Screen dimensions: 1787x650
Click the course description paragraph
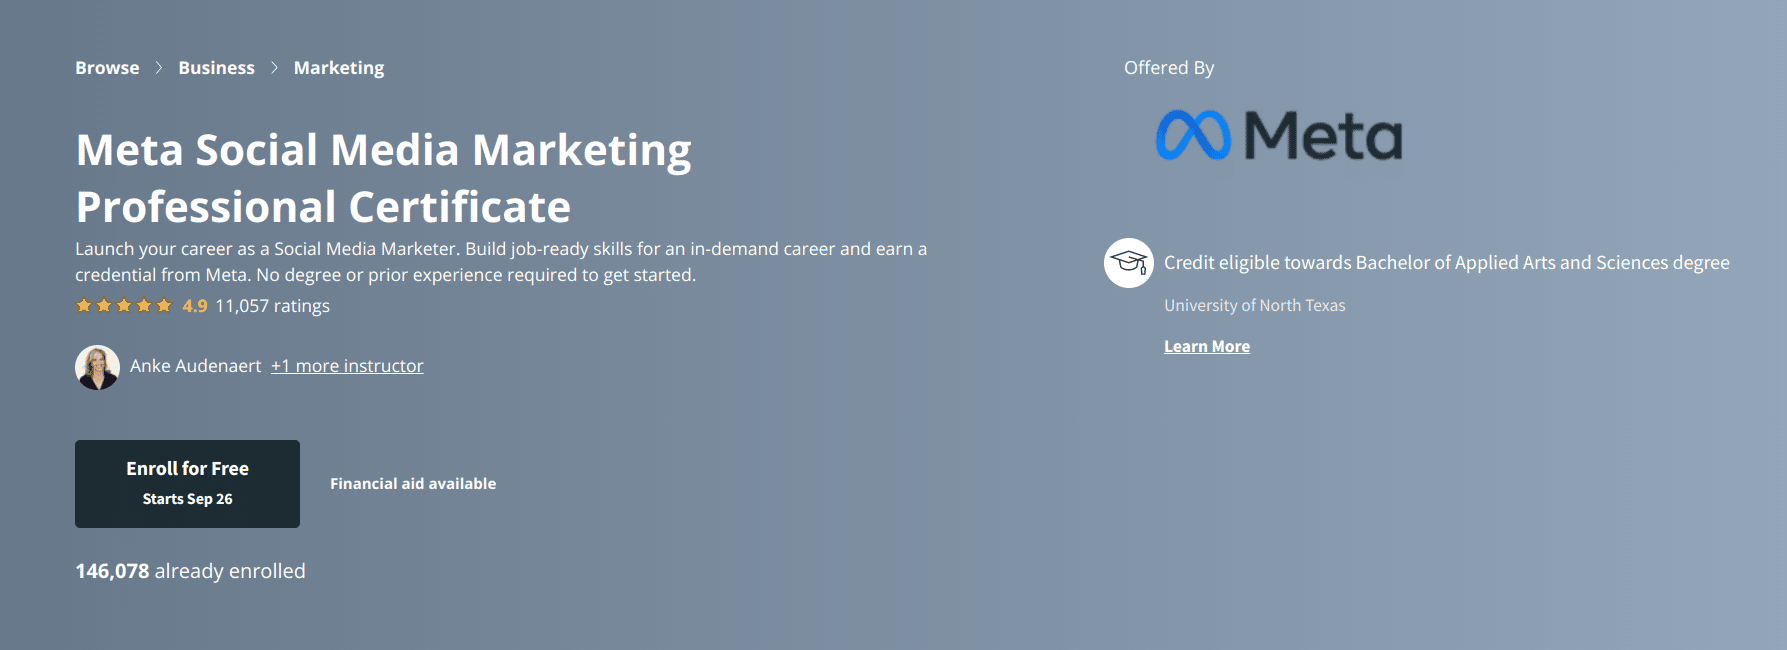[501, 262]
